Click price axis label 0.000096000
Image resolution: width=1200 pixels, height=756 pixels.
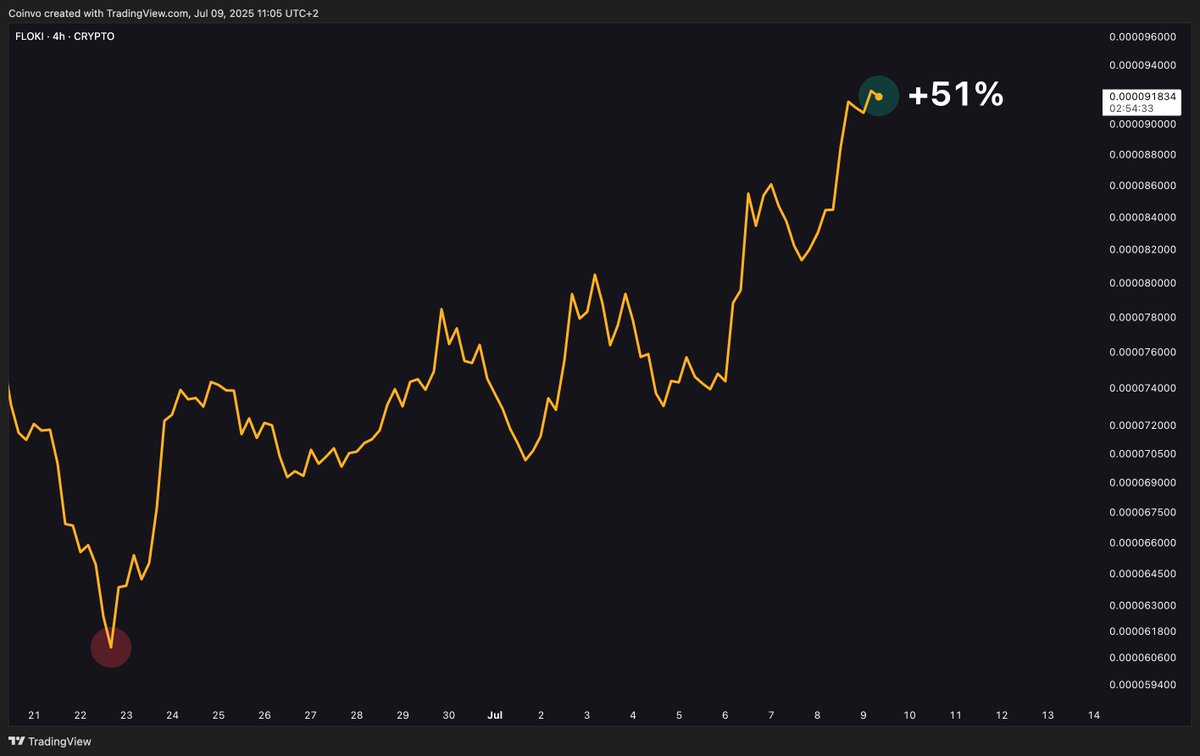[1145, 37]
